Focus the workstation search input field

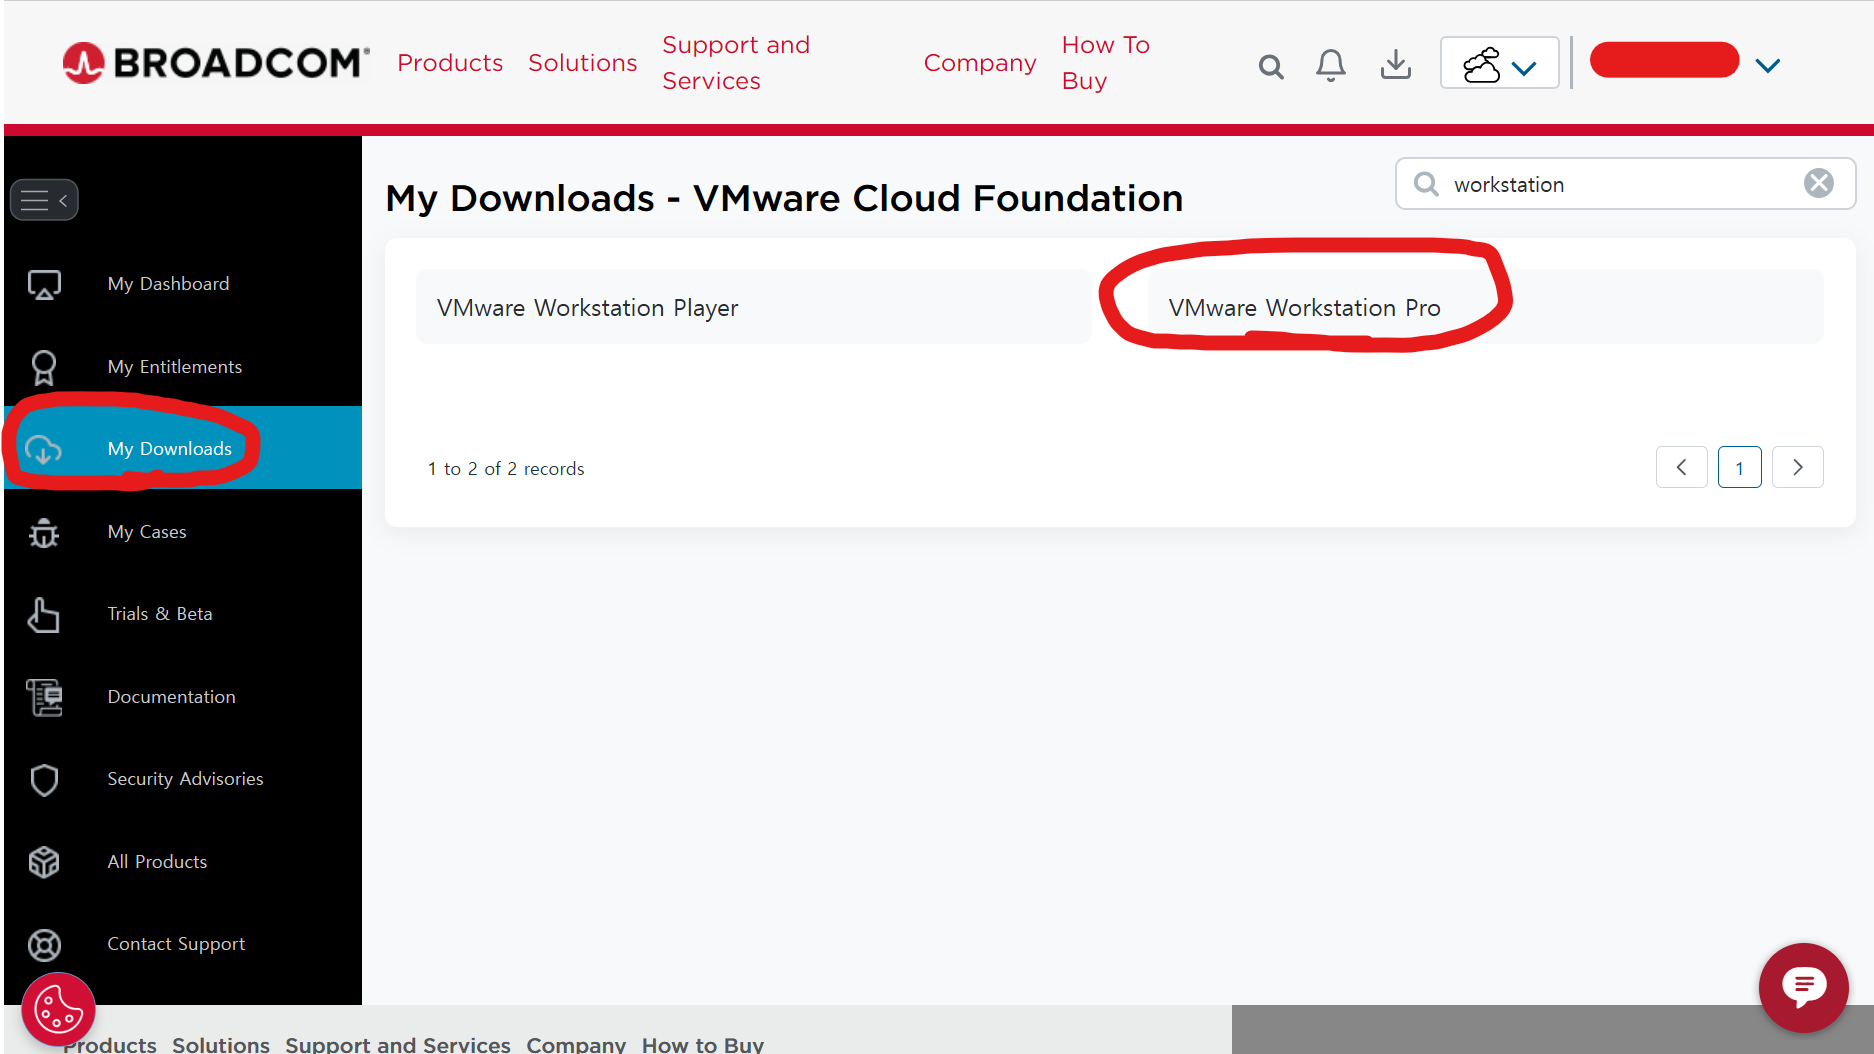(1625, 184)
